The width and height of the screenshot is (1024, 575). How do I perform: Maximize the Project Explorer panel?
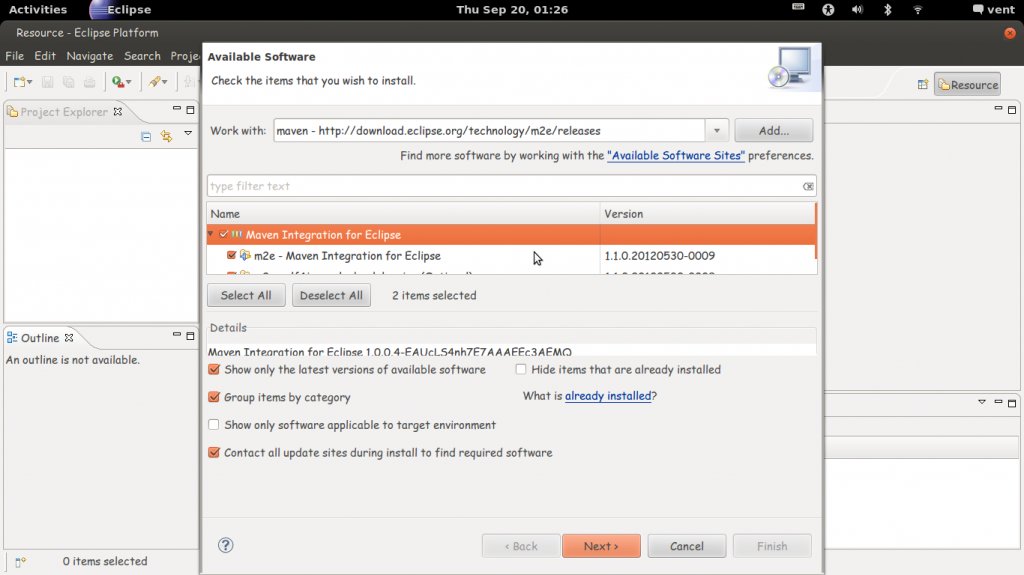coord(190,110)
